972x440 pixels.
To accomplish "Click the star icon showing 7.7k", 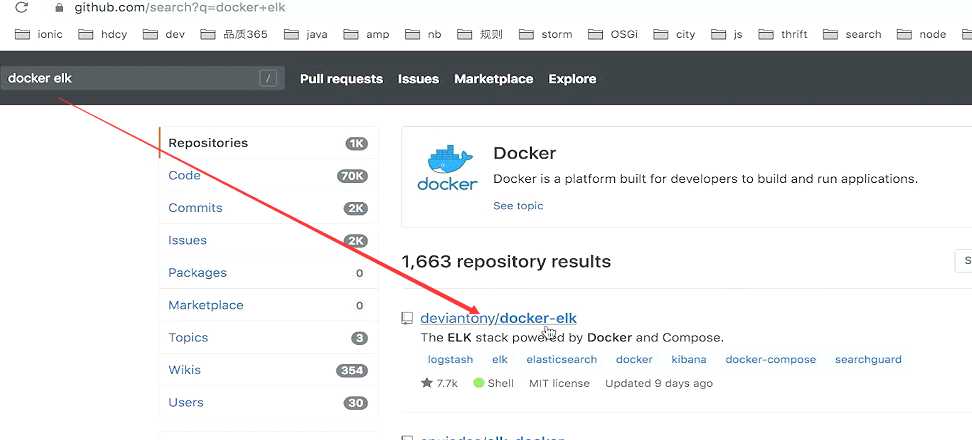I will click(x=426, y=383).
